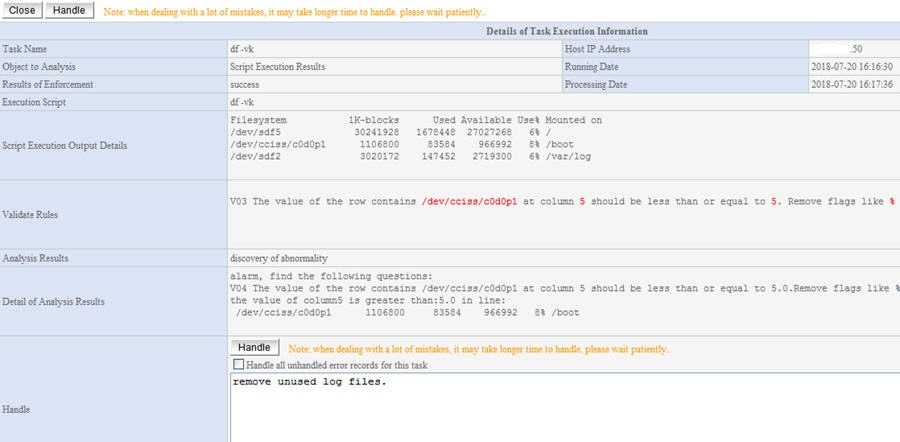
Task: Click the 'Analysis Results' label
Action: (35, 258)
